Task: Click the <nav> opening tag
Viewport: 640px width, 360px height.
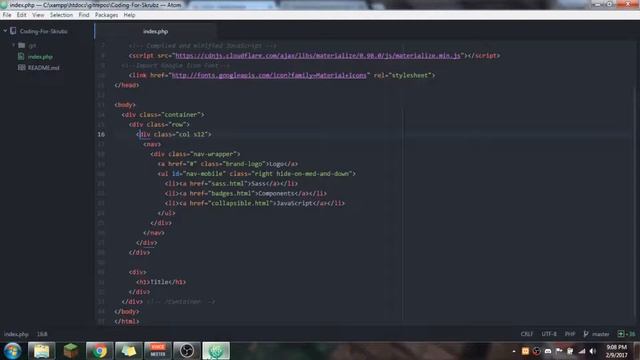Action: (152, 144)
